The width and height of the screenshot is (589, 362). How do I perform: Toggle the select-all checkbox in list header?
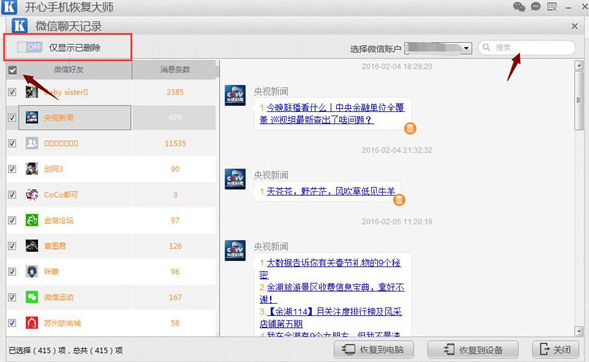pos(12,70)
